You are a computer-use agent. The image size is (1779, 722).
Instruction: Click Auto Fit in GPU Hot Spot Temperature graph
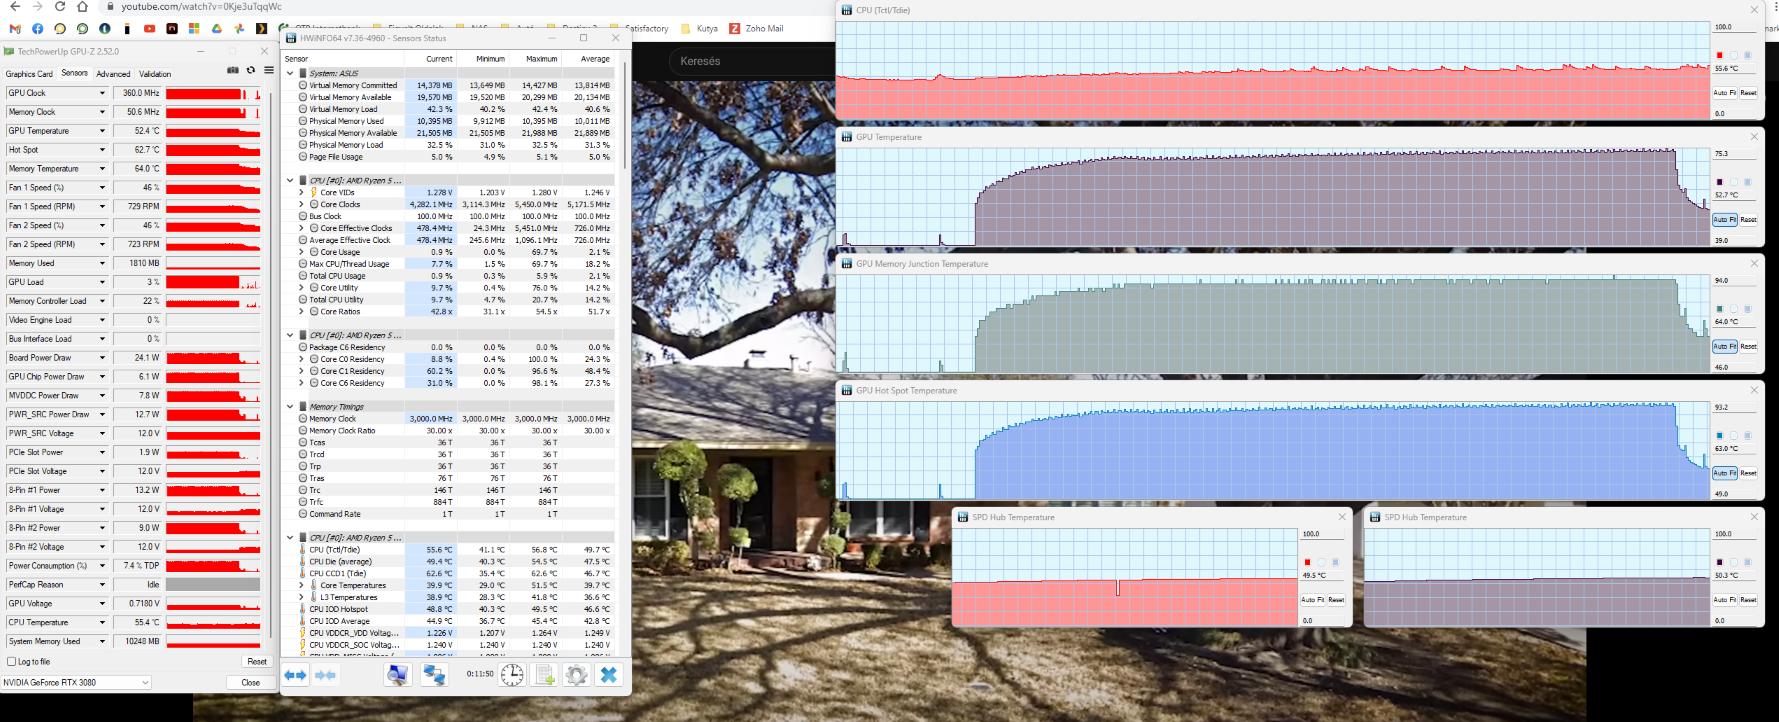[x=1725, y=473]
